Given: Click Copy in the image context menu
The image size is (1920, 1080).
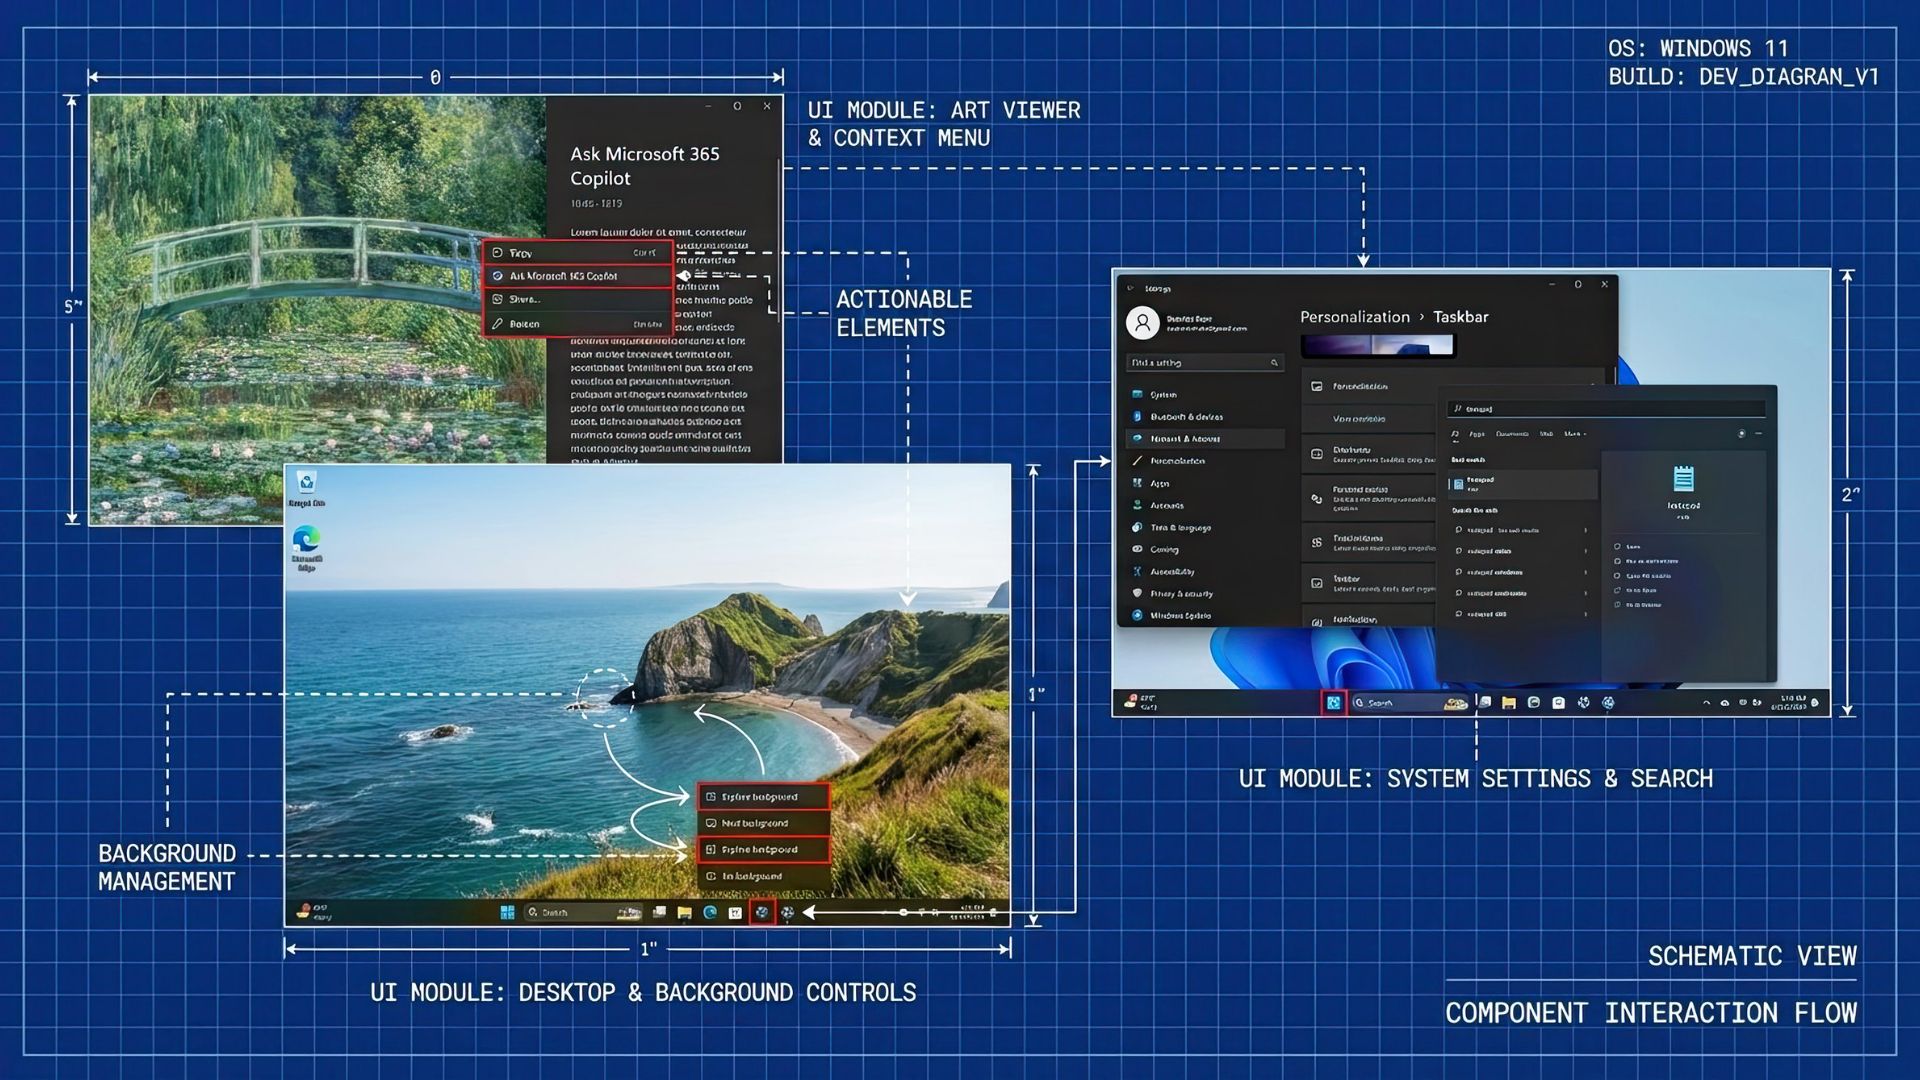Looking at the screenshot, I should pyautogui.click(x=575, y=253).
